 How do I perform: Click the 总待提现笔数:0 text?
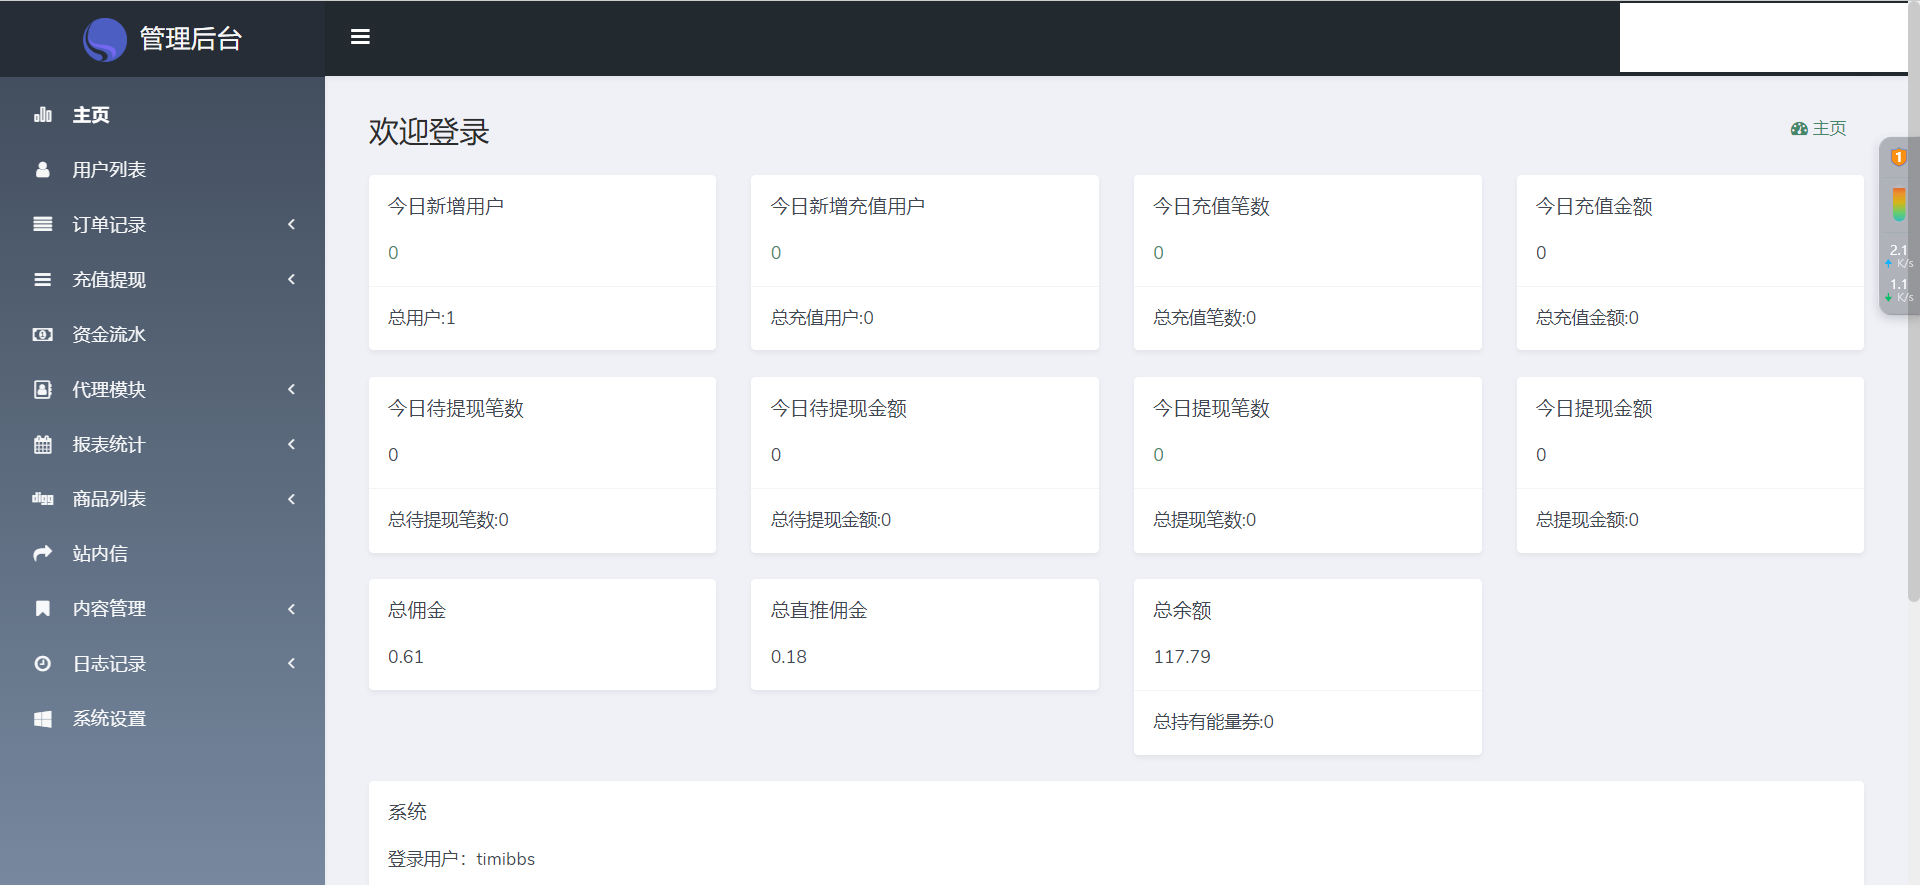448,520
